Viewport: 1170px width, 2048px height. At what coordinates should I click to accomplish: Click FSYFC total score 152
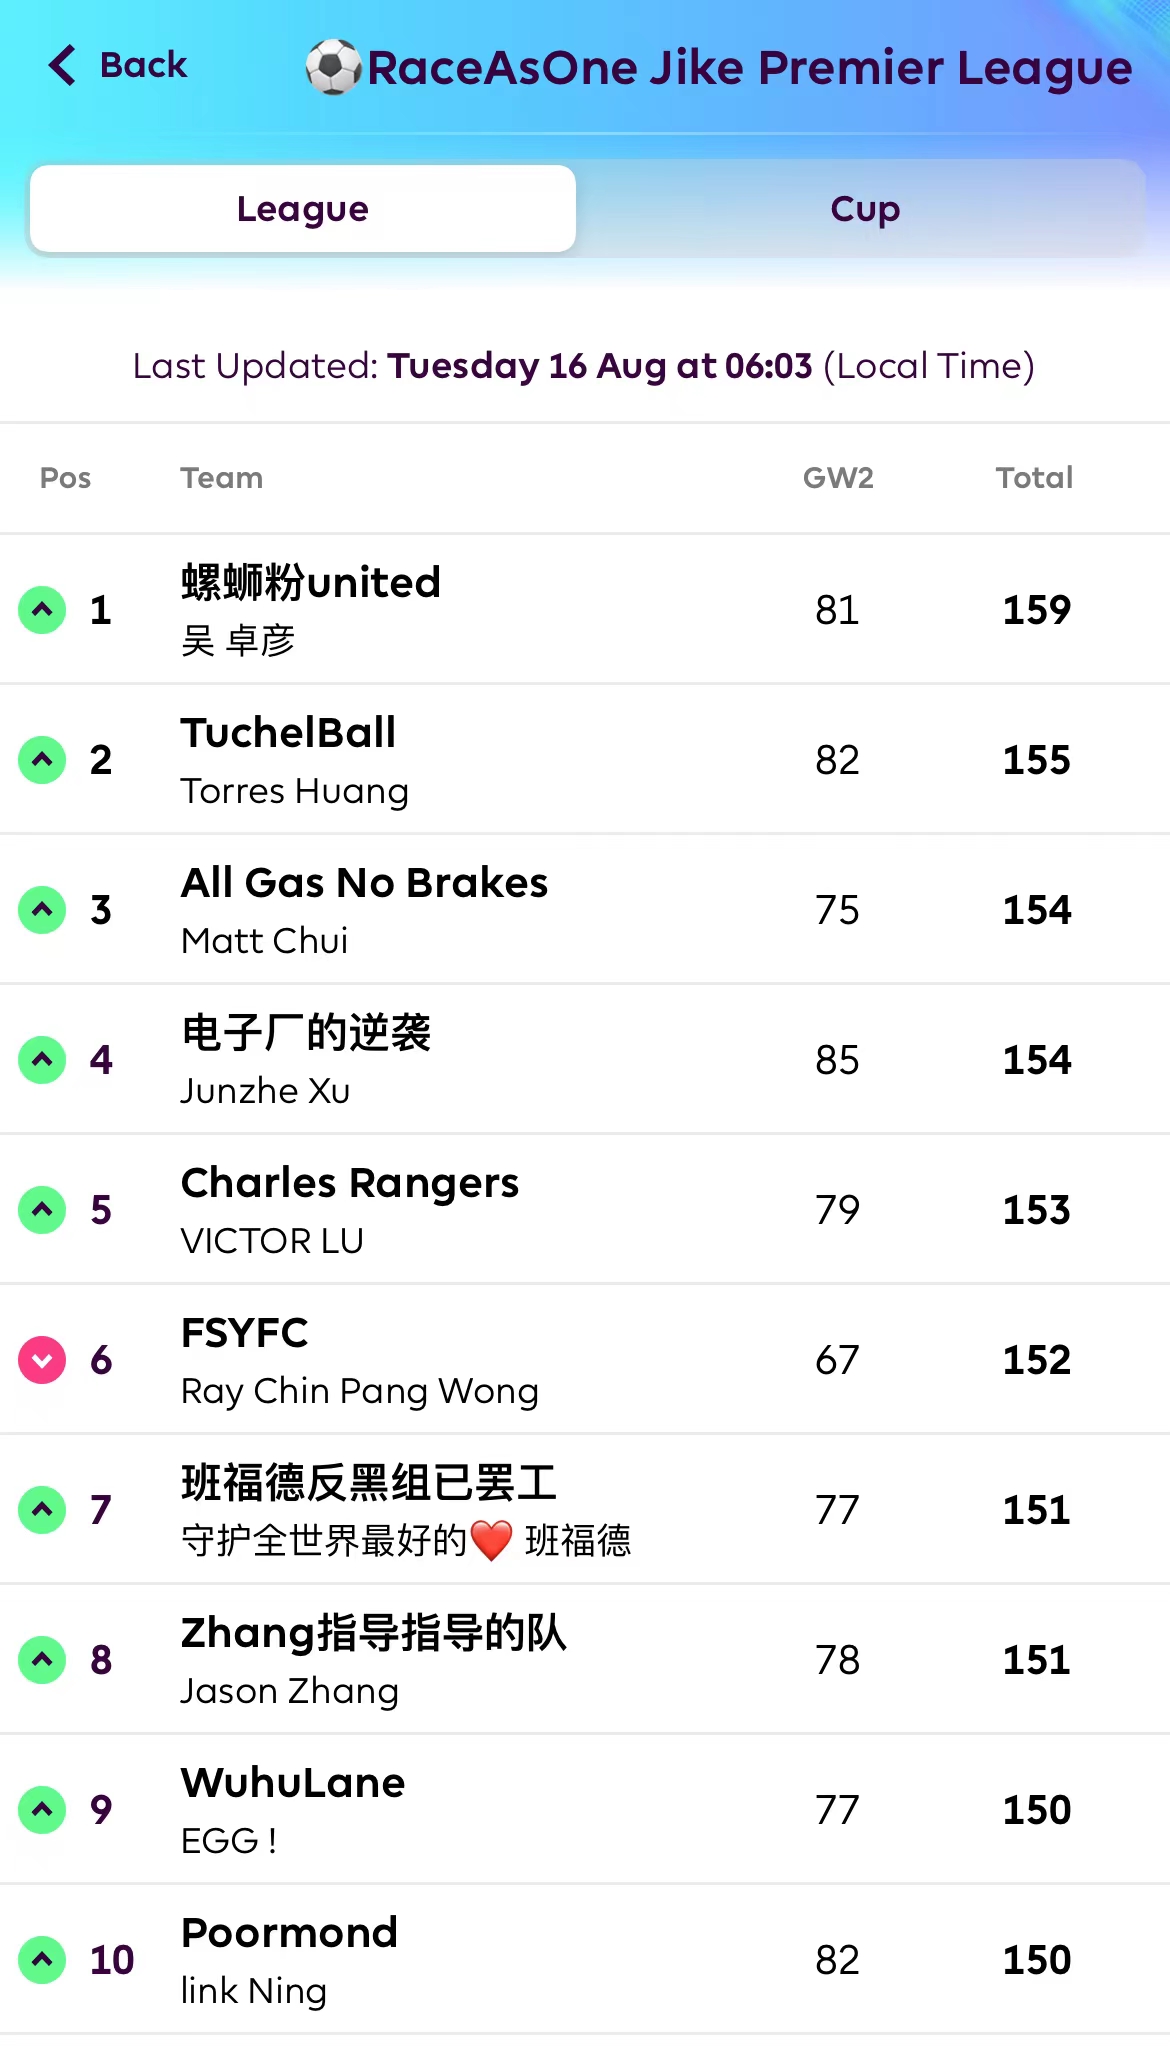[x=1037, y=1360]
